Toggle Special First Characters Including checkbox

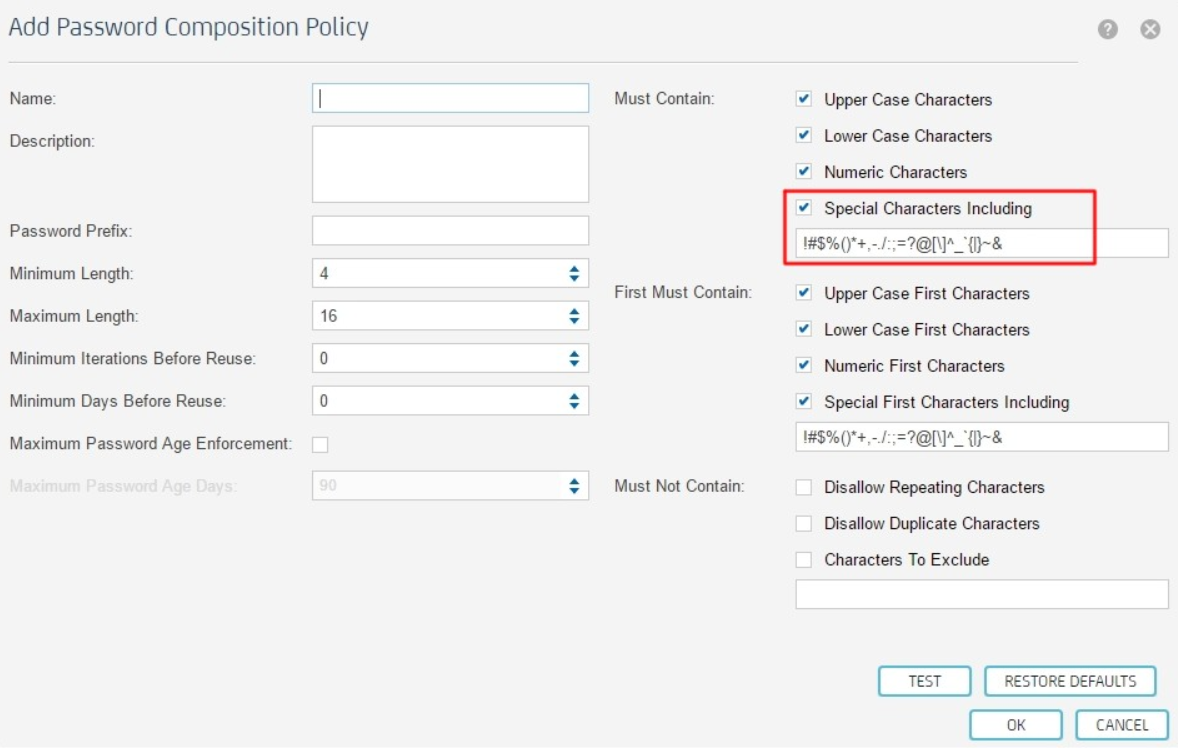pos(804,401)
